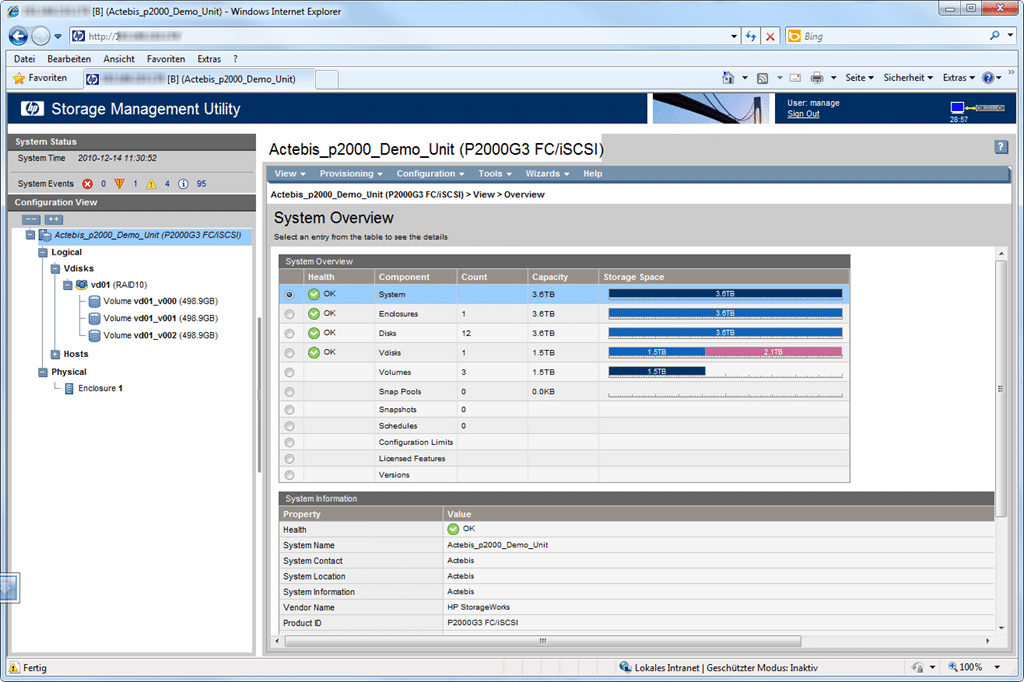Click the Vdisks pink 2.1TB free space bar
The height and width of the screenshot is (682, 1024).
click(x=773, y=353)
